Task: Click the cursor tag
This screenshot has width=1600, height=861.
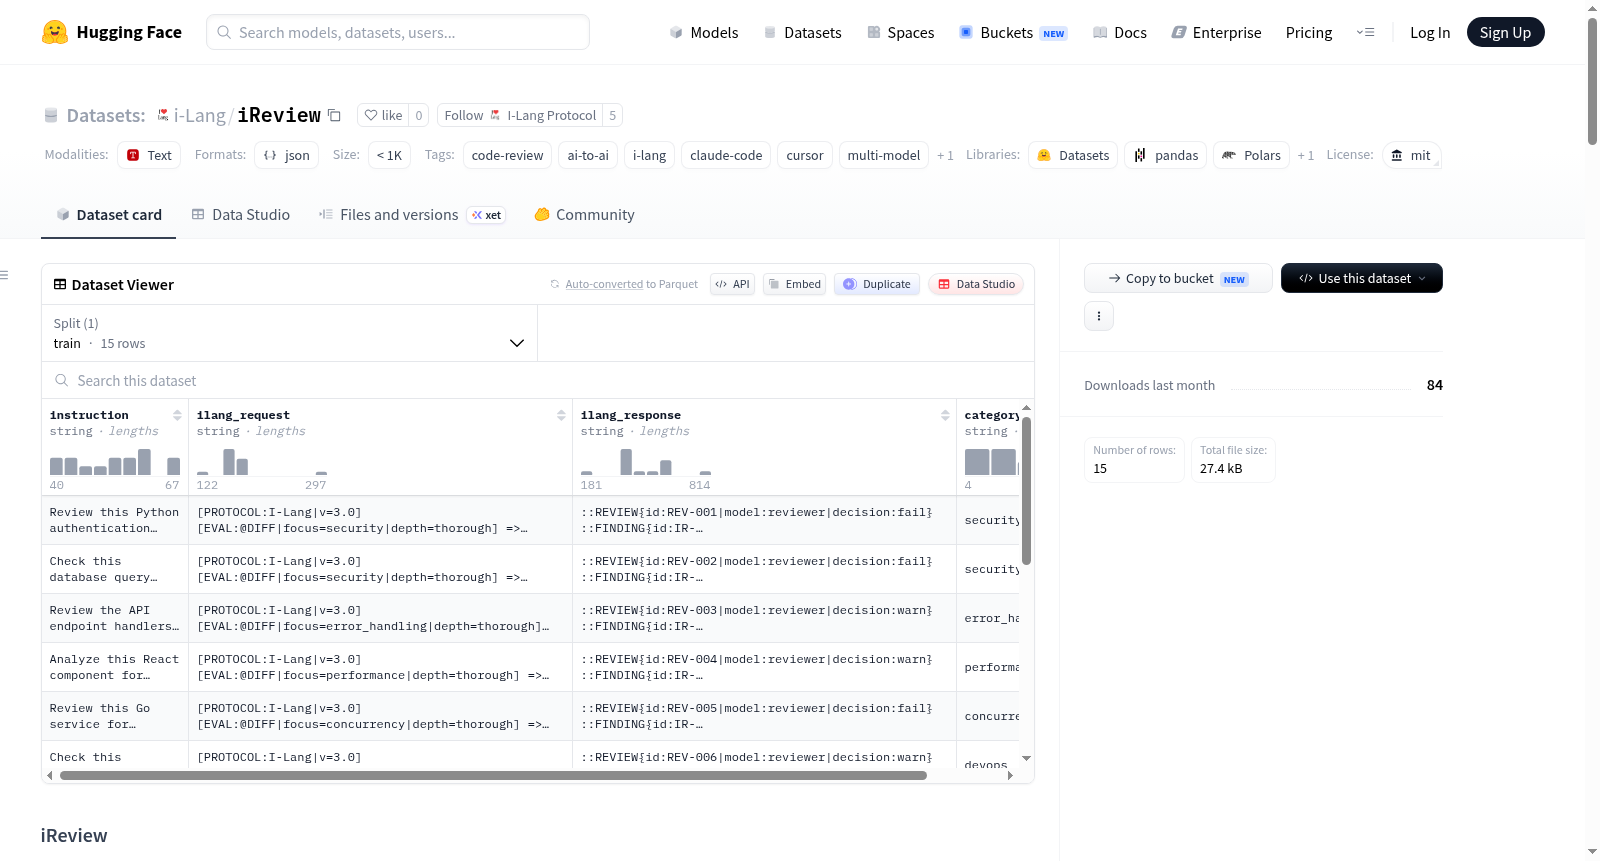Action: [805, 155]
